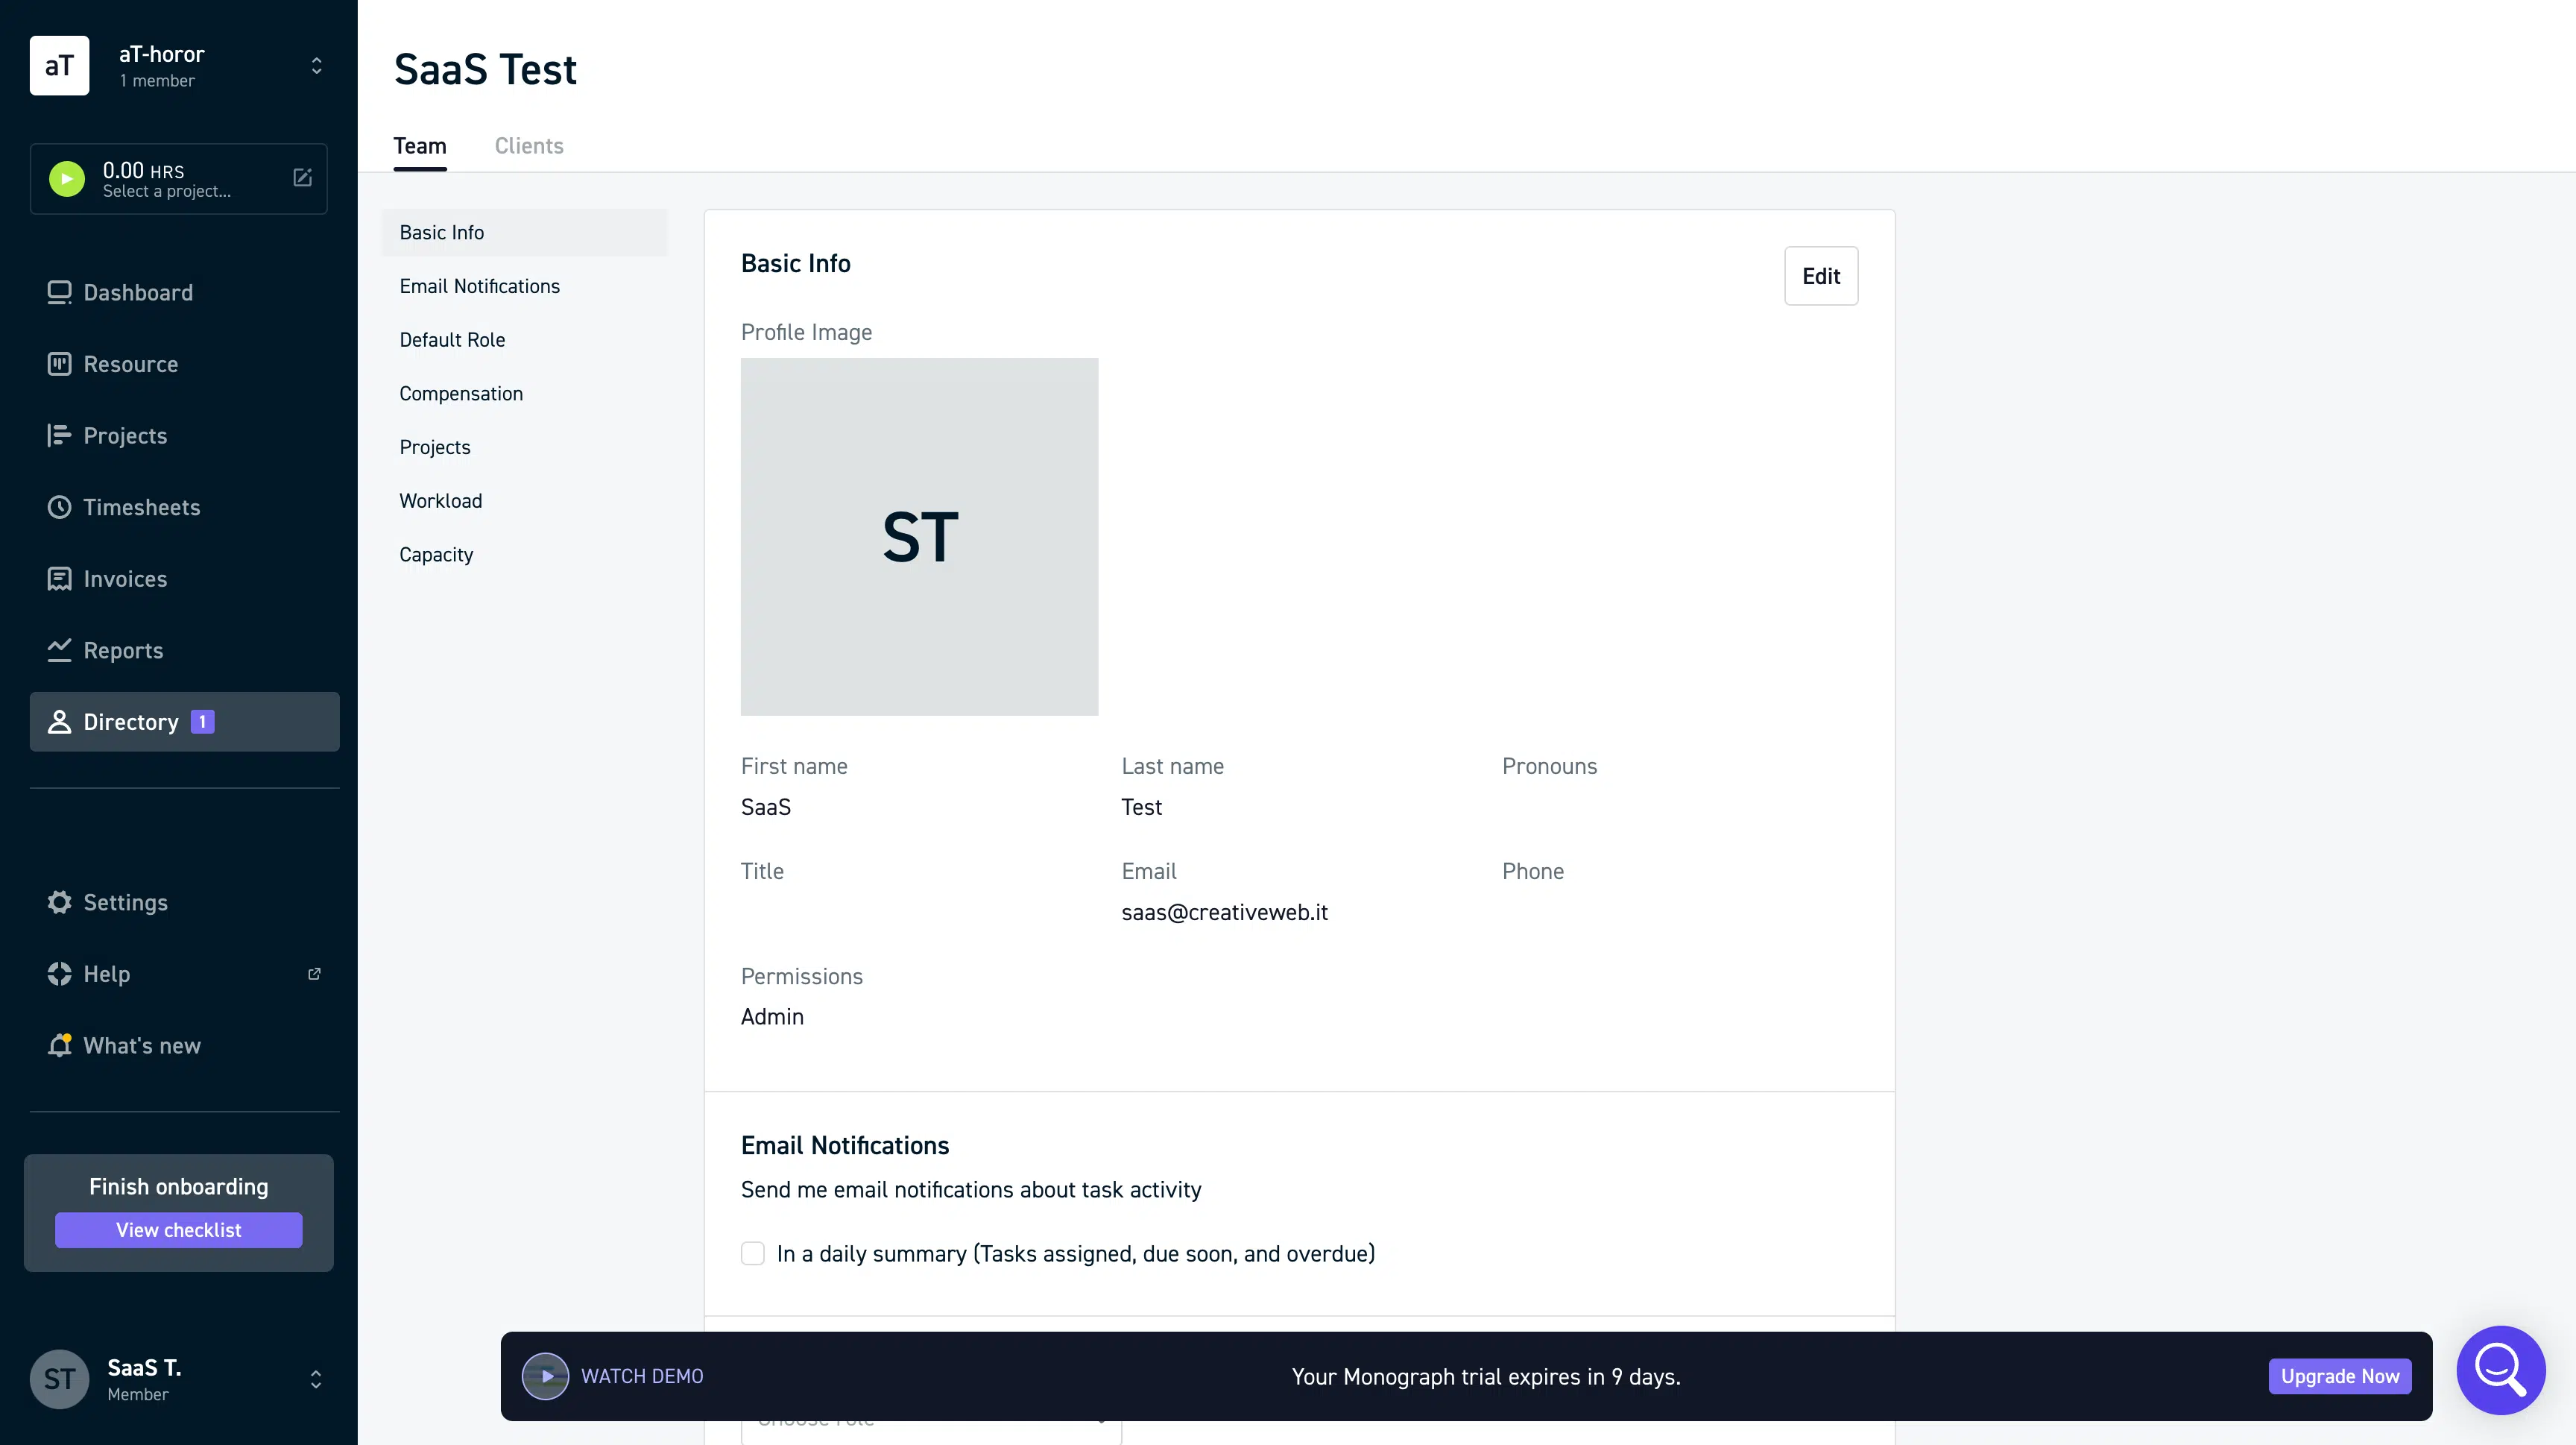The height and width of the screenshot is (1445, 2576).
Task: Switch to the Clients tab
Action: pos(529,146)
